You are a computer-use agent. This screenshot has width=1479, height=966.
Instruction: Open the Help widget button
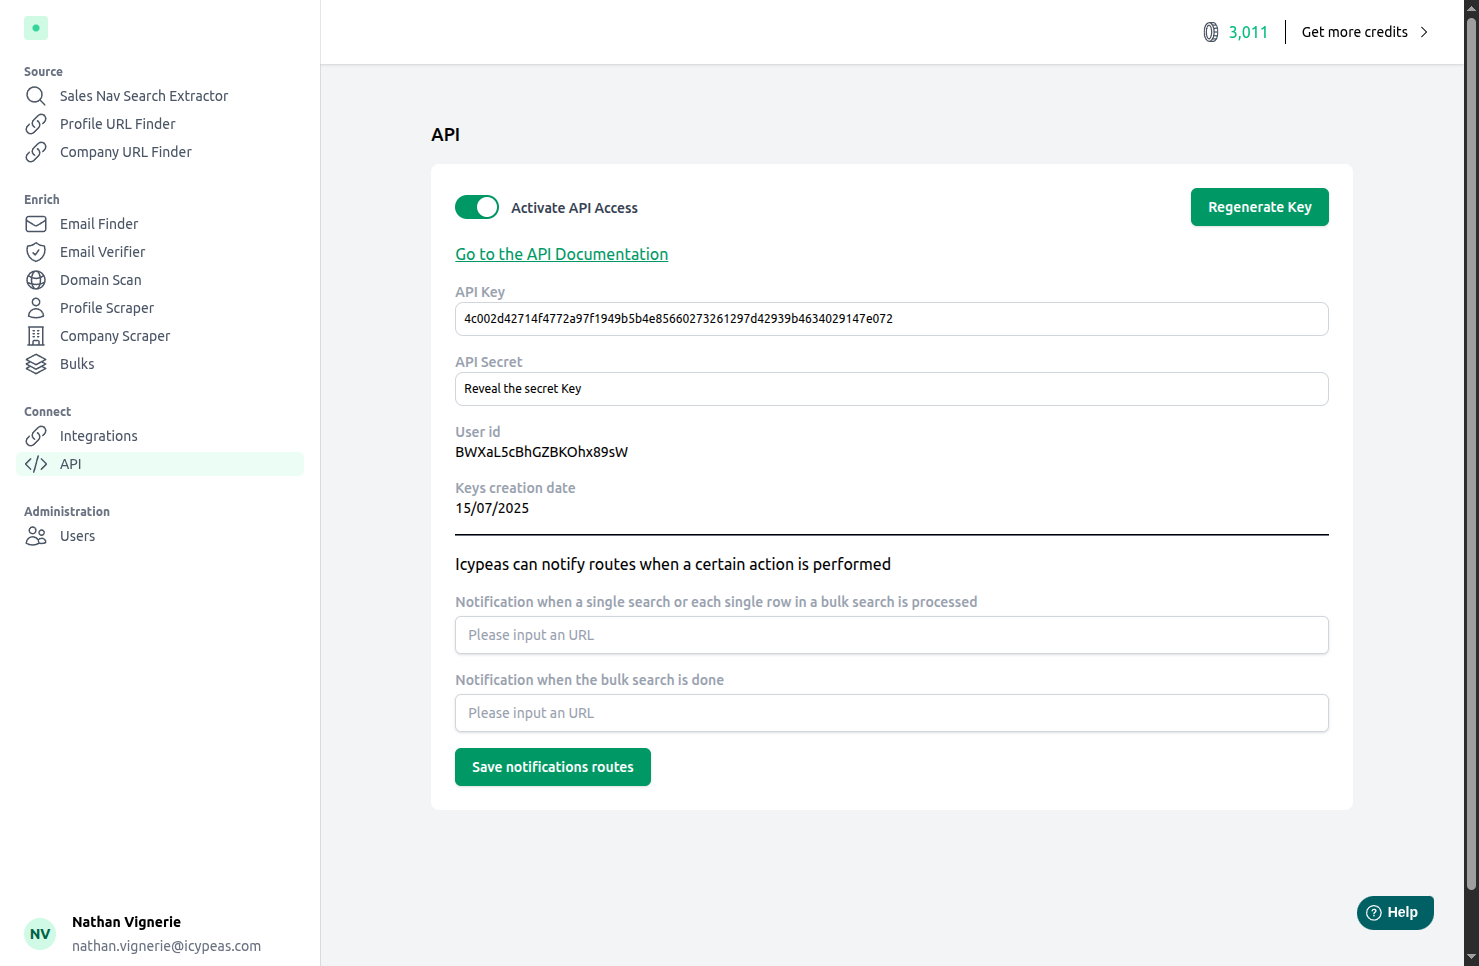click(1395, 912)
